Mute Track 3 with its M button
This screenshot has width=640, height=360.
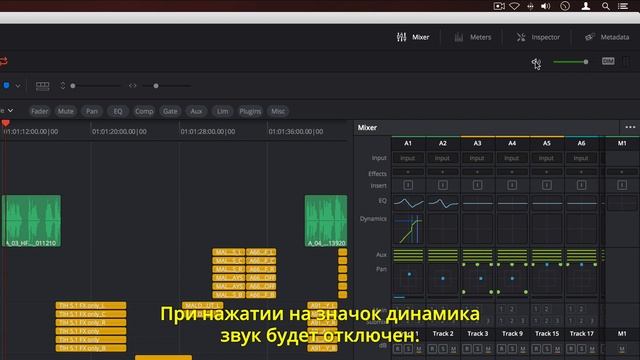[488, 349]
